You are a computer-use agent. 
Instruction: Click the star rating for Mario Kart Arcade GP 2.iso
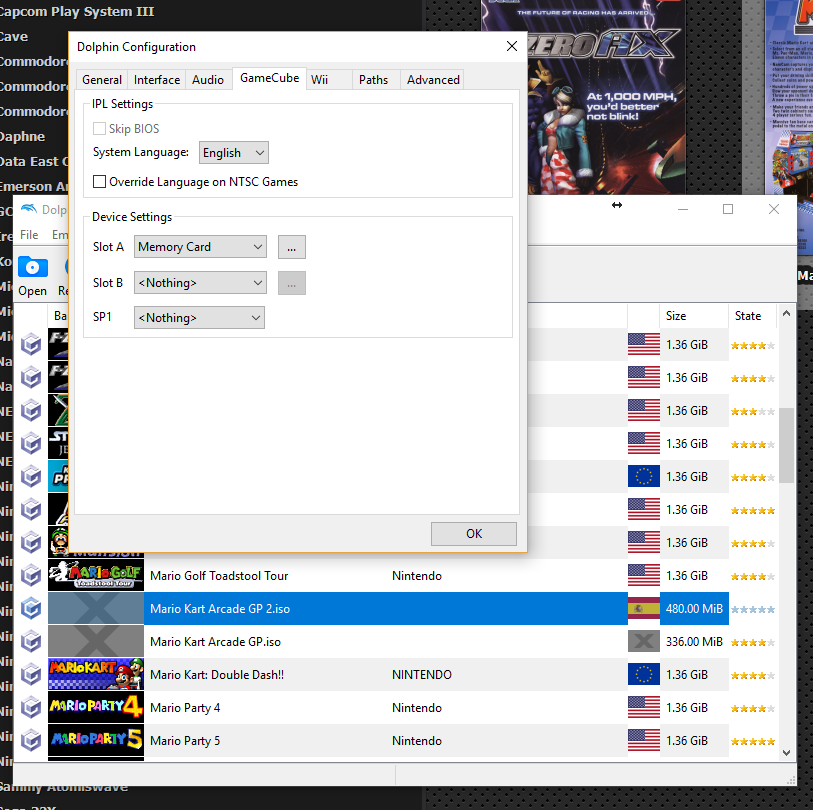(x=753, y=609)
